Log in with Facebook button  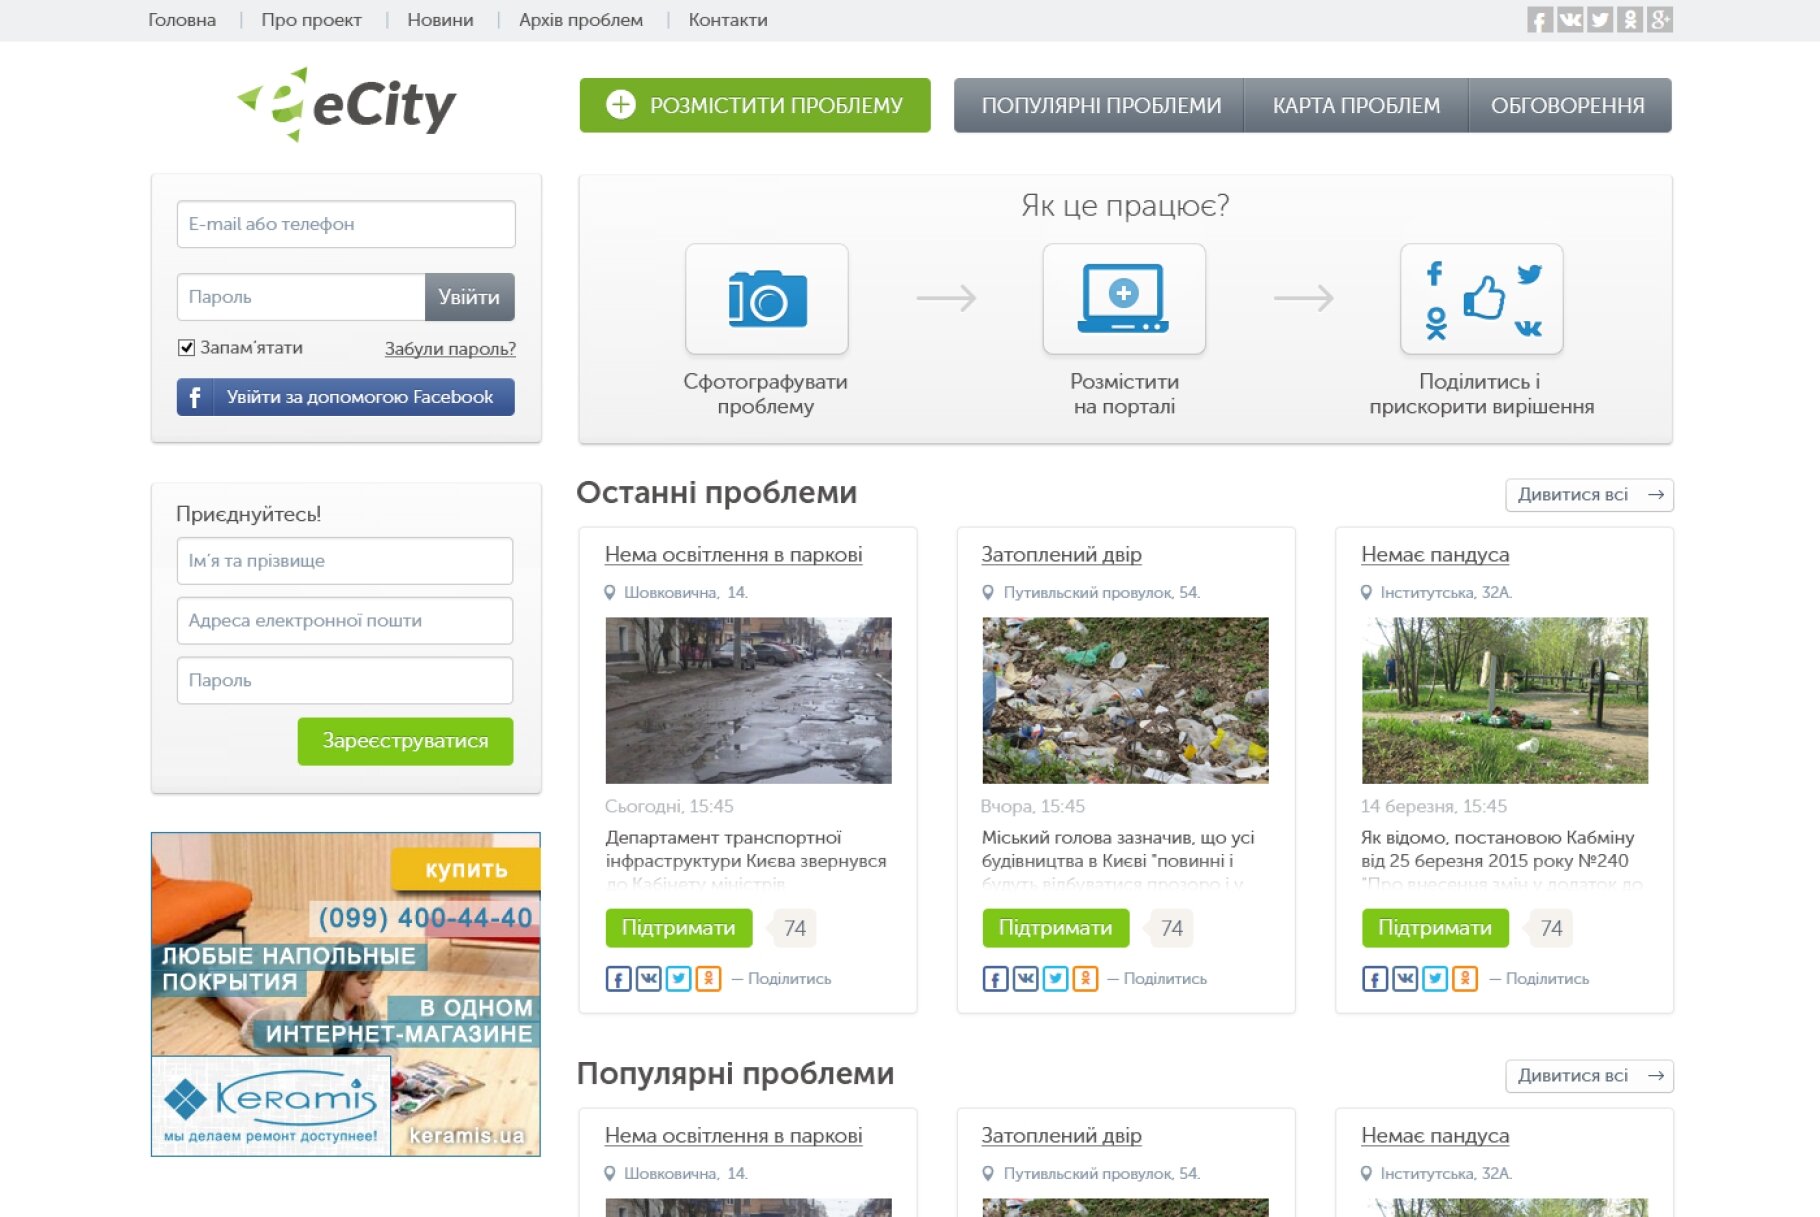pos(346,397)
